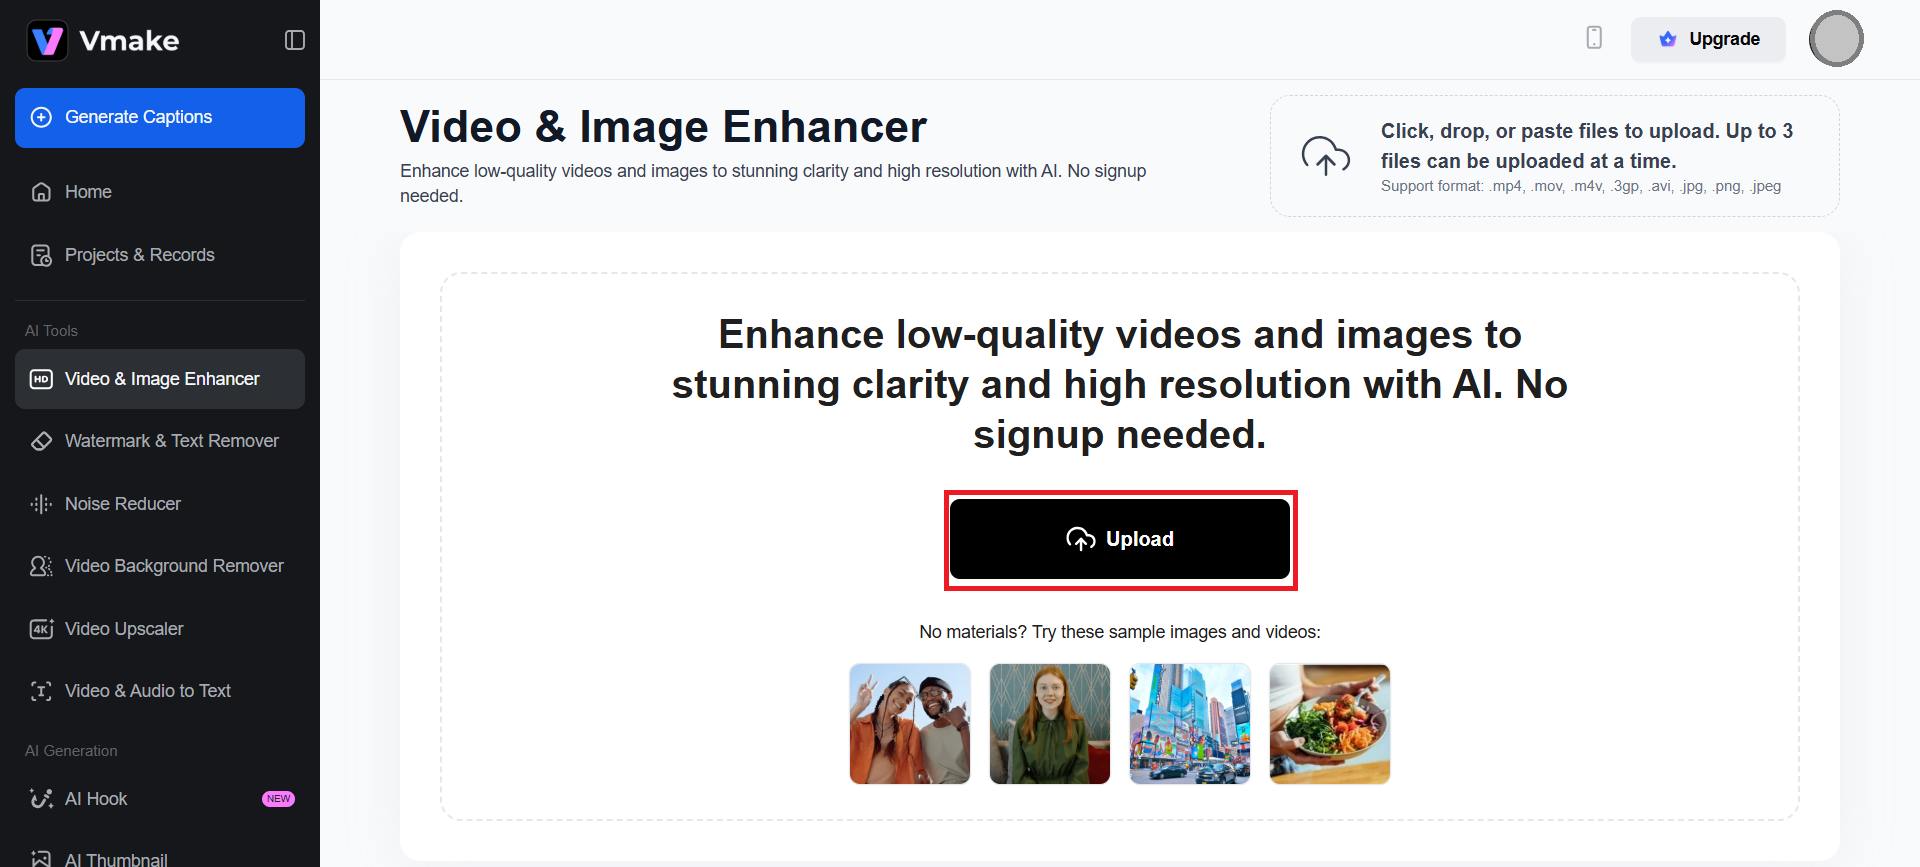Image resolution: width=1920 pixels, height=867 pixels.
Task: Select the Video Upscaler 4K icon
Action: 41,629
